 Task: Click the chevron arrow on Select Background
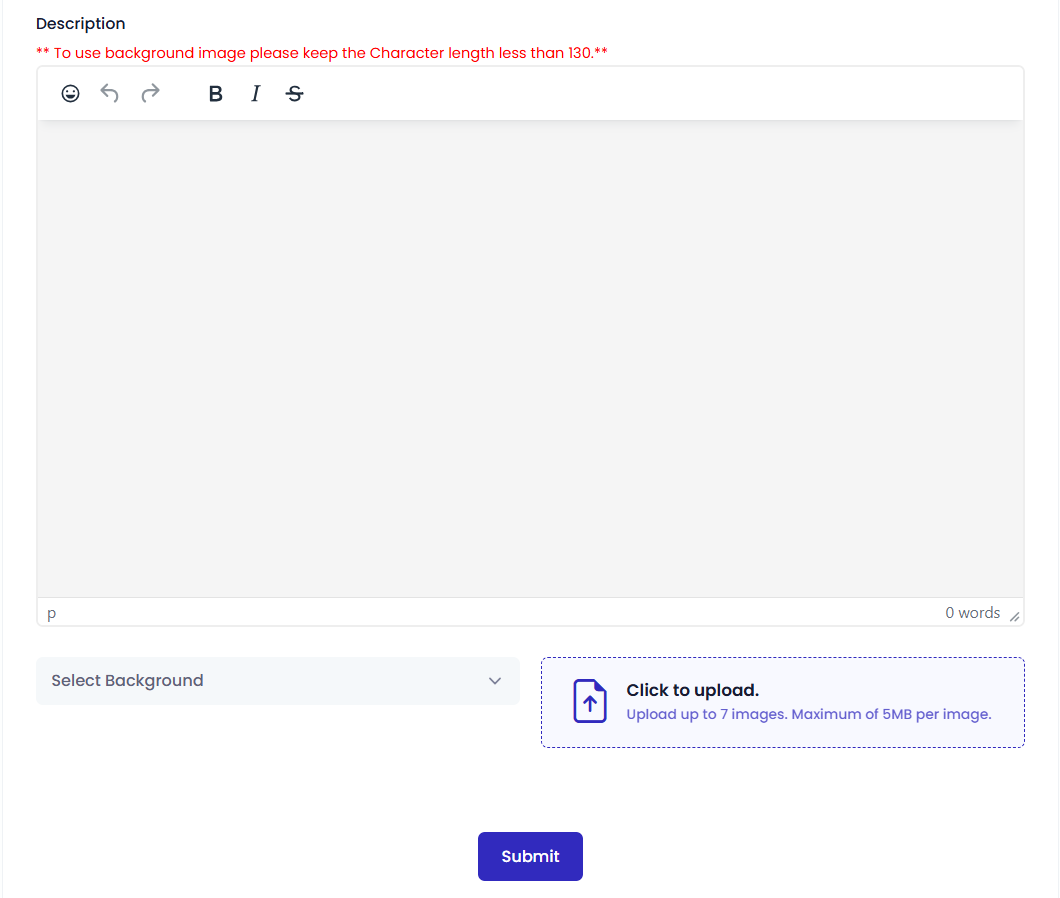click(495, 681)
